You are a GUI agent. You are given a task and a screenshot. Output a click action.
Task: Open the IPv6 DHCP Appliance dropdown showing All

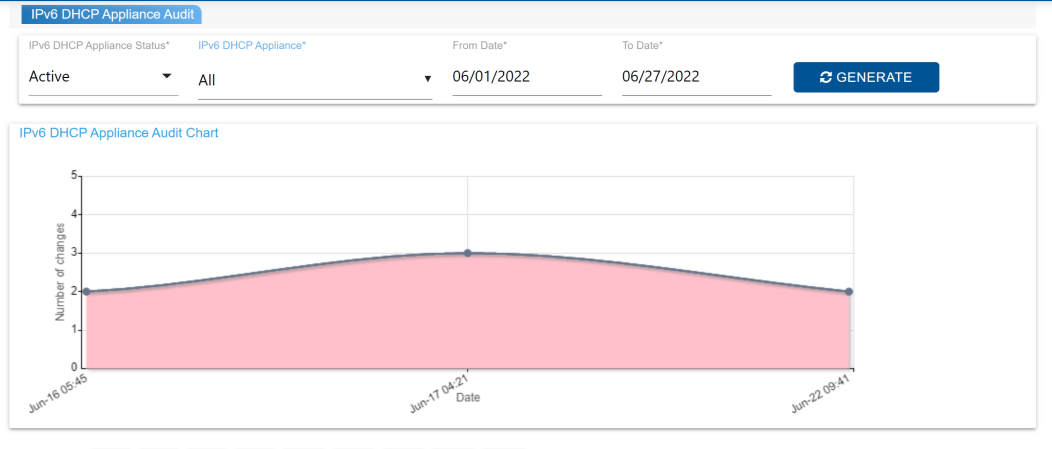314,80
